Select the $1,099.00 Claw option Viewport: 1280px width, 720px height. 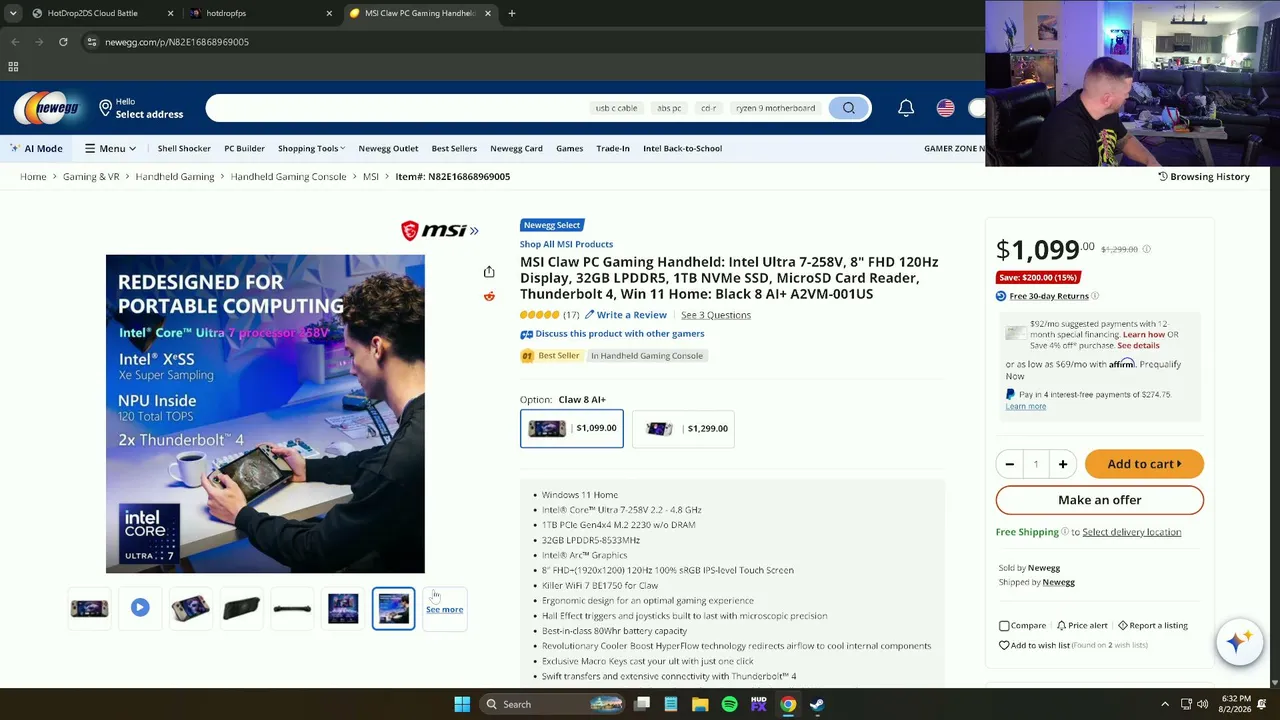pyautogui.click(x=571, y=428)
